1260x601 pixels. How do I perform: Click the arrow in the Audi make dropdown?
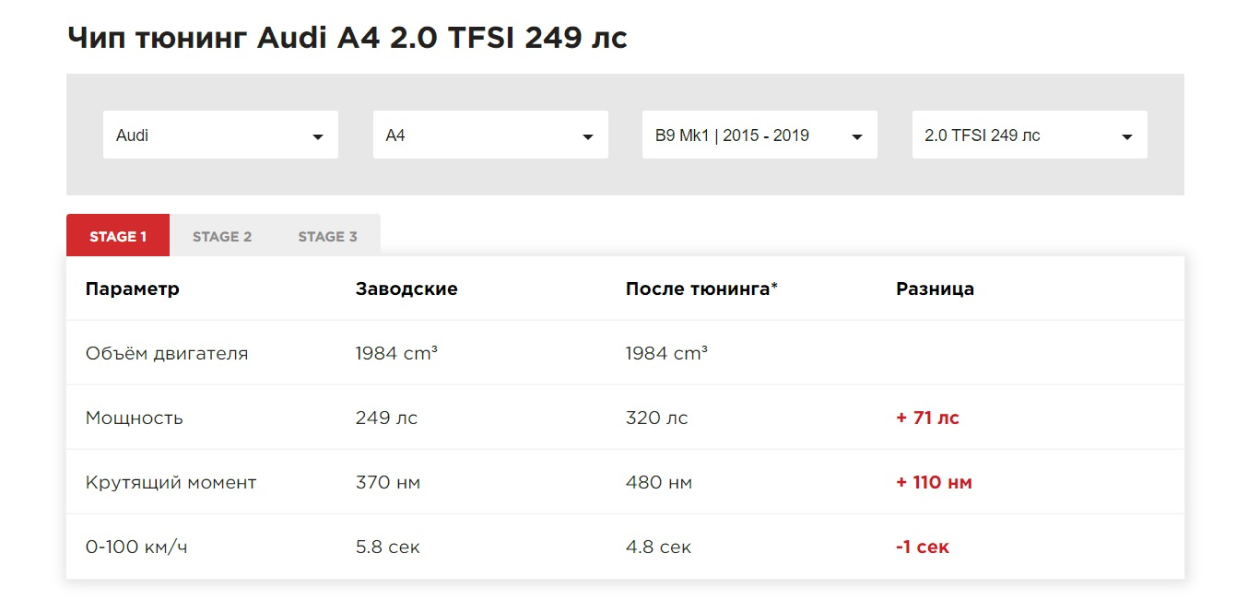pos(318,137)
